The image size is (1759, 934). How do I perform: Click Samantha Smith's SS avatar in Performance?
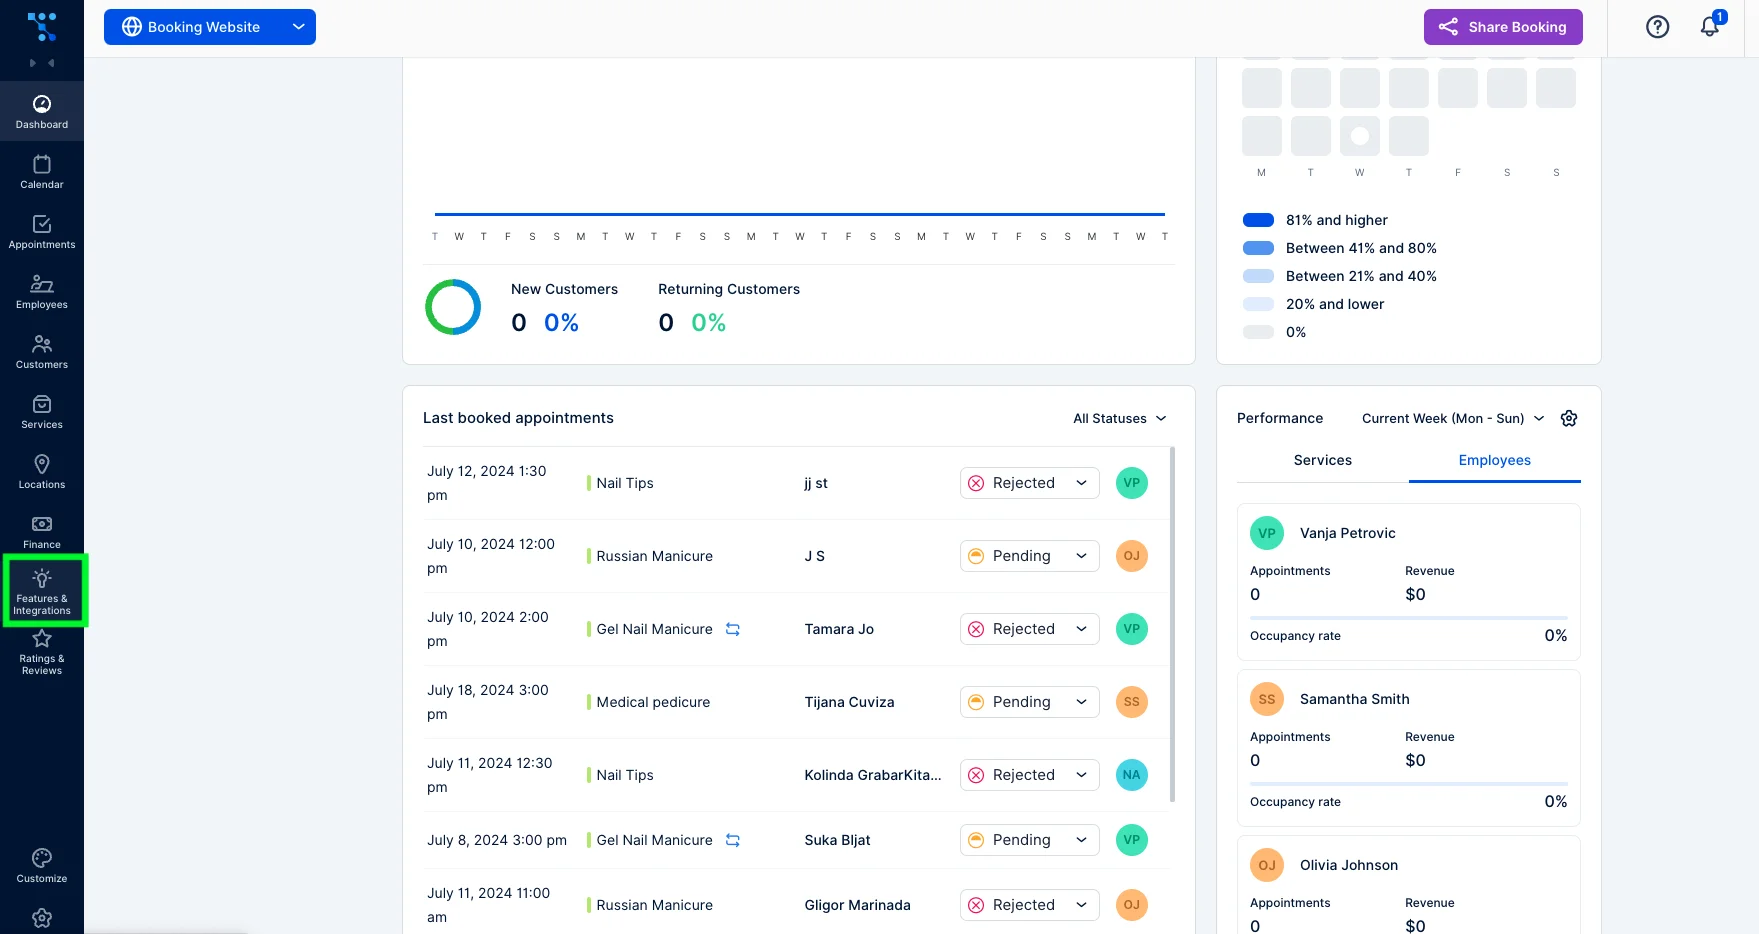point(1267,699)
